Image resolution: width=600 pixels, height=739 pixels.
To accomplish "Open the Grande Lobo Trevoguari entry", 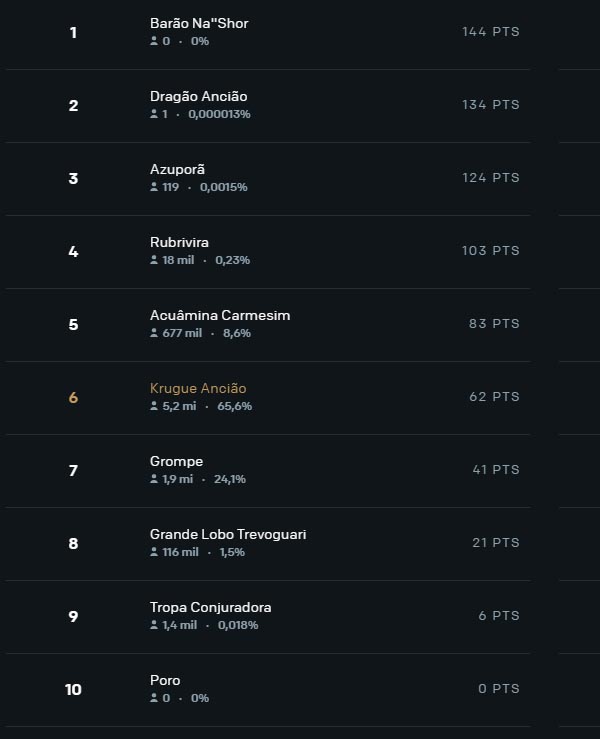I will pyautogui.click(x=228, y=534).
